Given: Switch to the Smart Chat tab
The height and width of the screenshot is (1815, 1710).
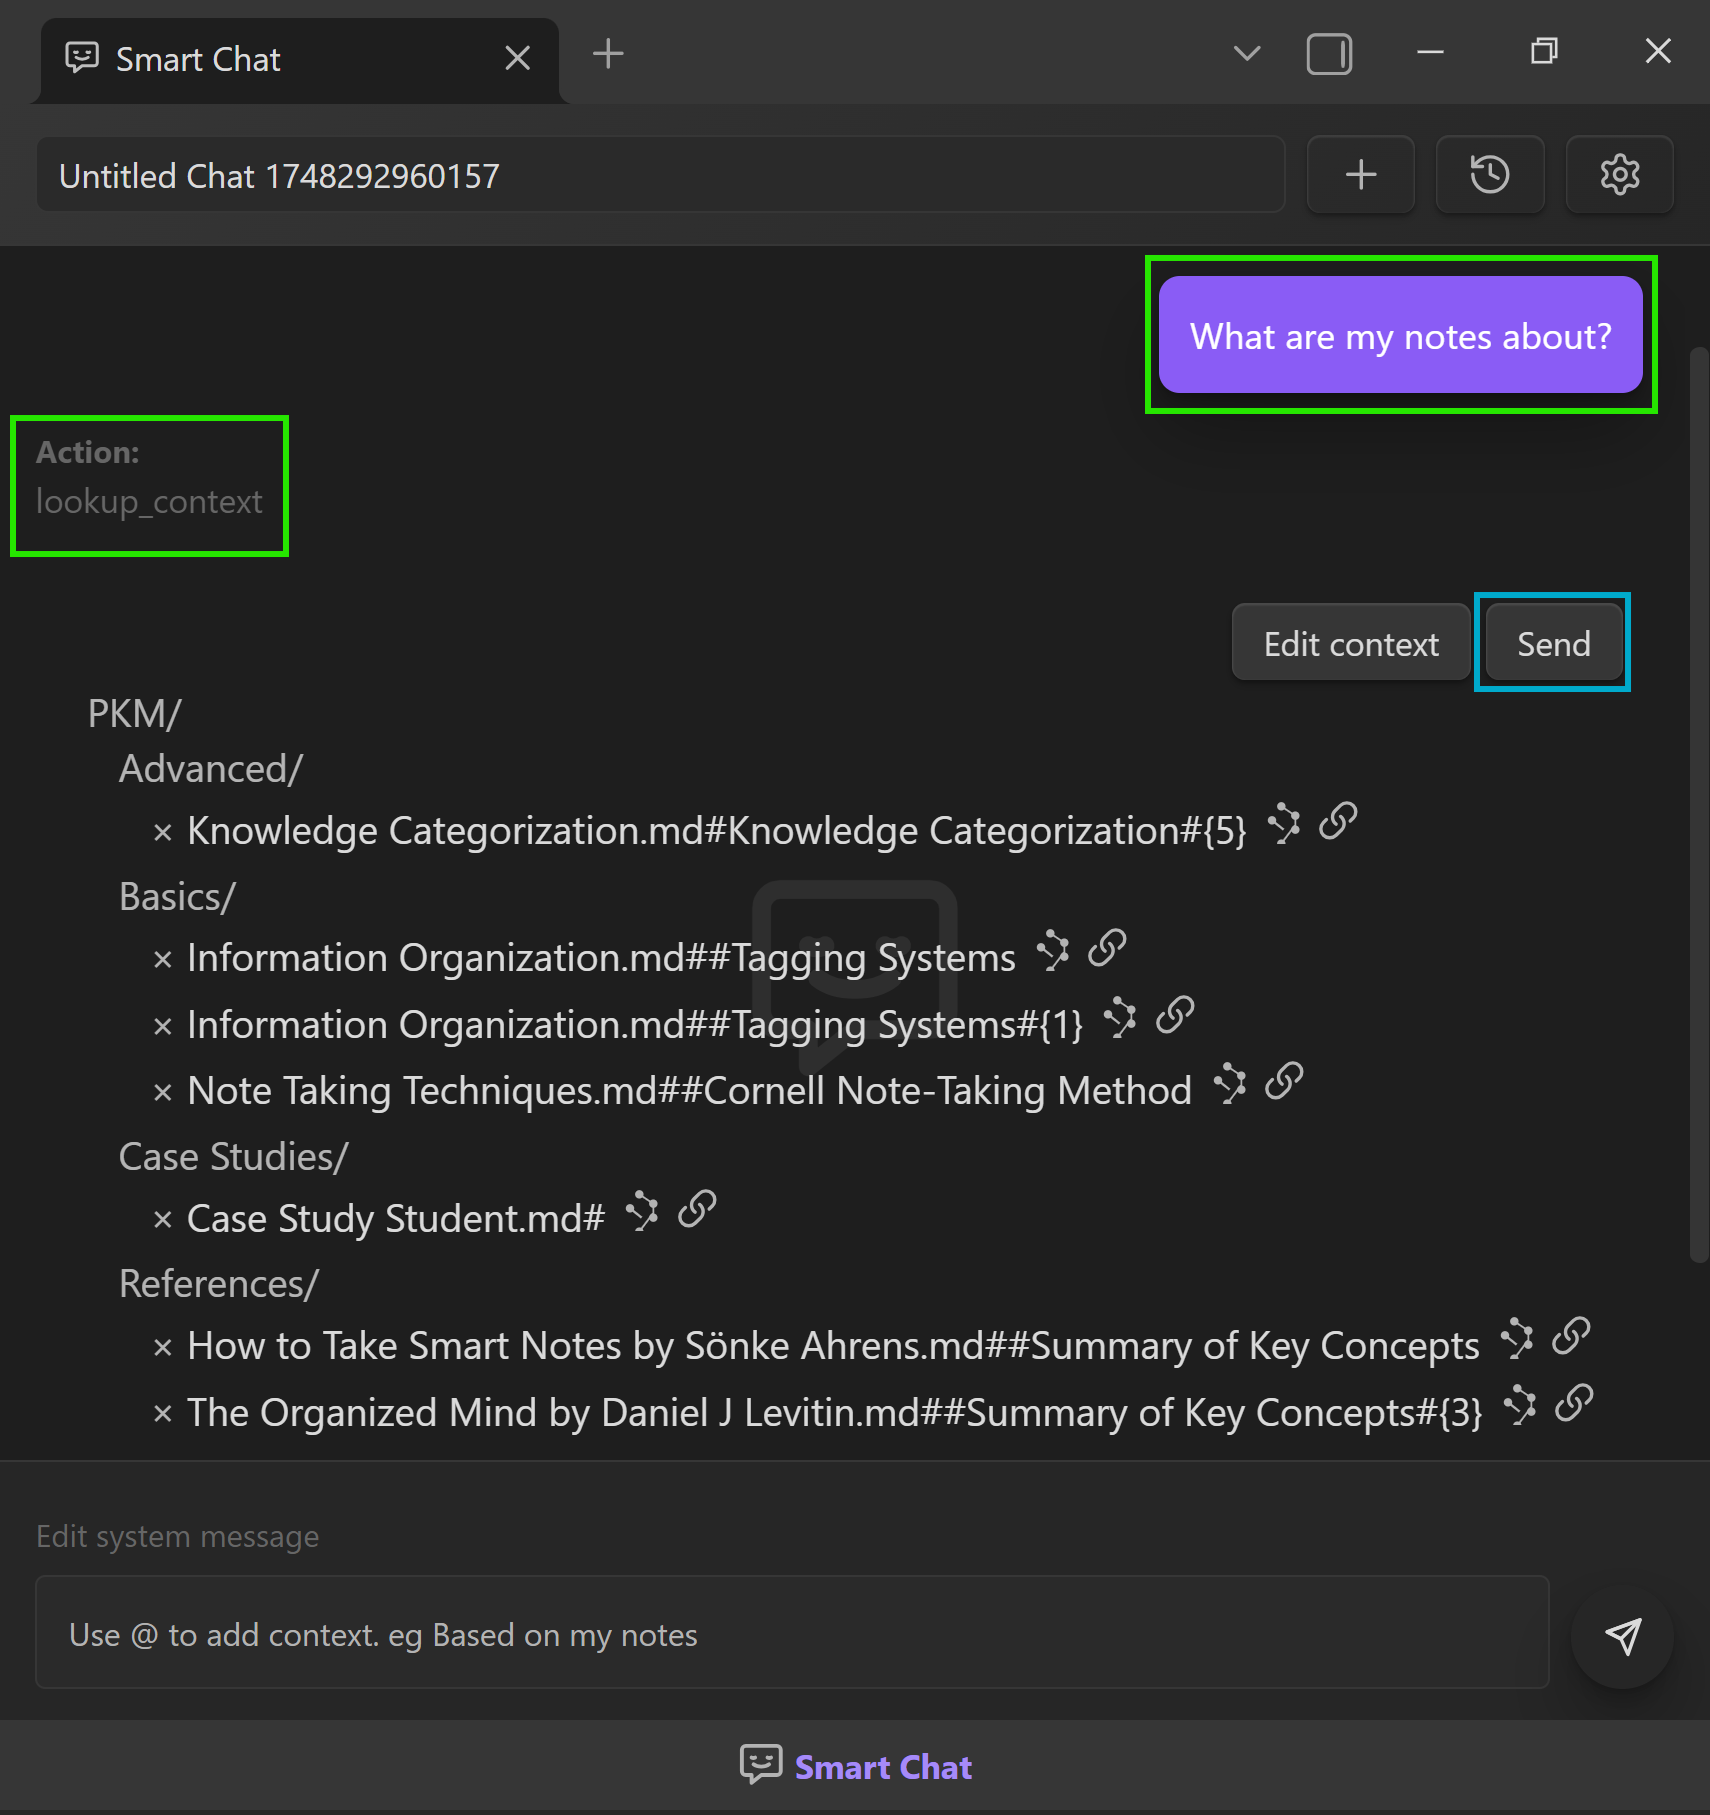Looking at the screenshot, I should pyautogui.click(x=198, y=60).
